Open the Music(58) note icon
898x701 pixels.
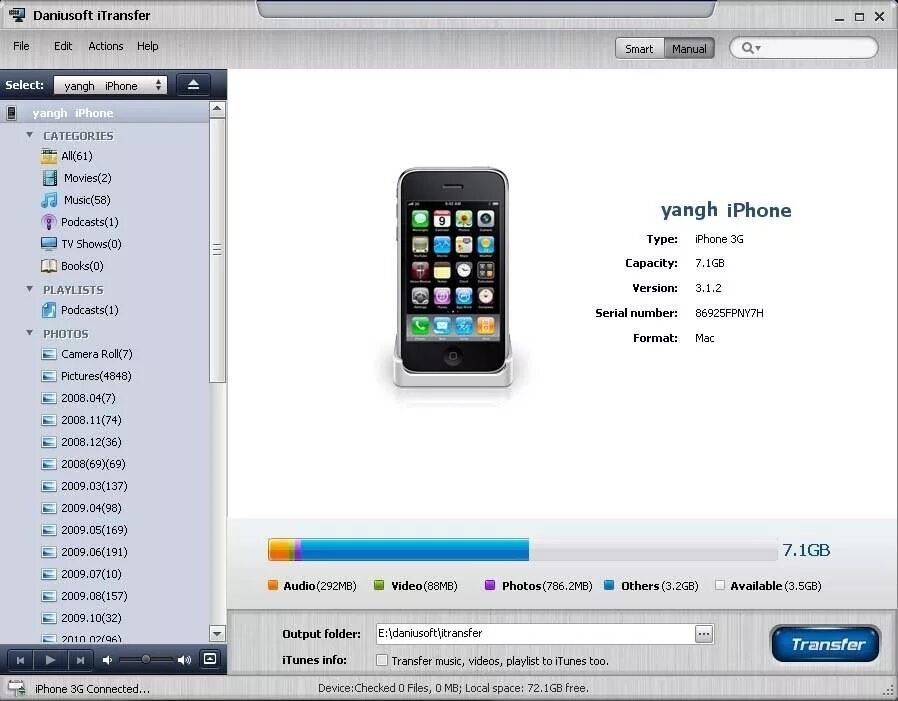tap(49, 200)
